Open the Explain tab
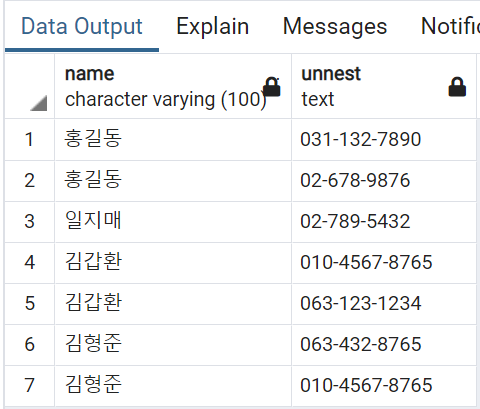The height and width of the screenshot is (409, 480). pos(212,26)
